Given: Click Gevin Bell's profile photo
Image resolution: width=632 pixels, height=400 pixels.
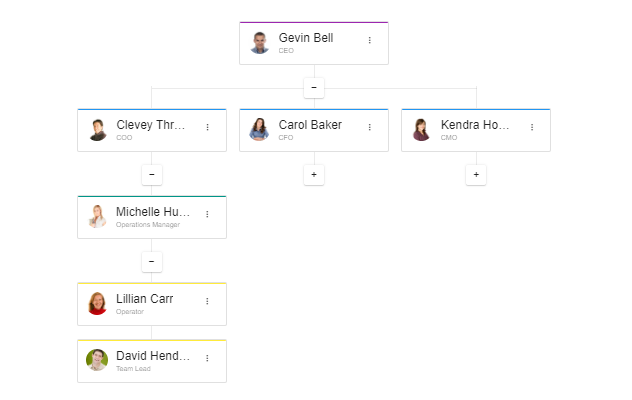Looking at the screenshot, I should pos(260,43).
